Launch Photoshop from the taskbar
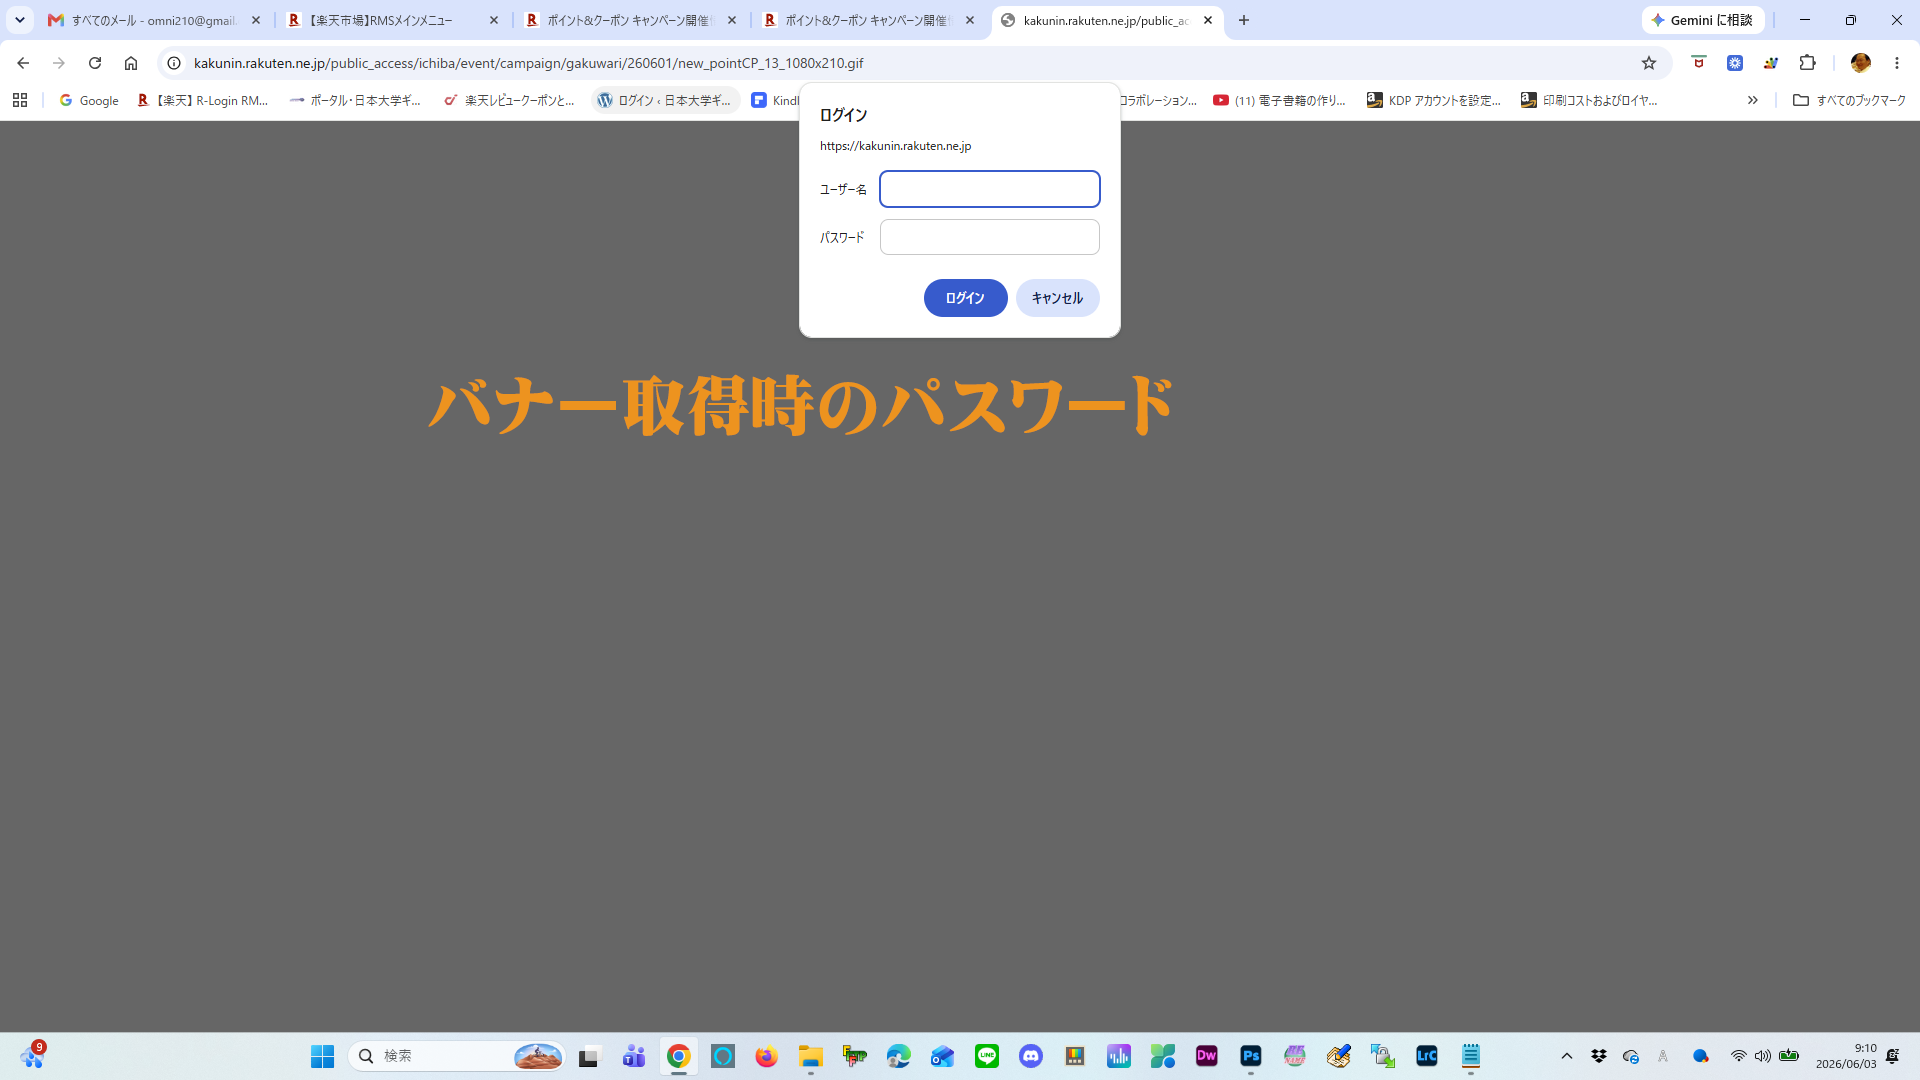Viewport: 1920px width, 1080px height. point(1251,1056)
